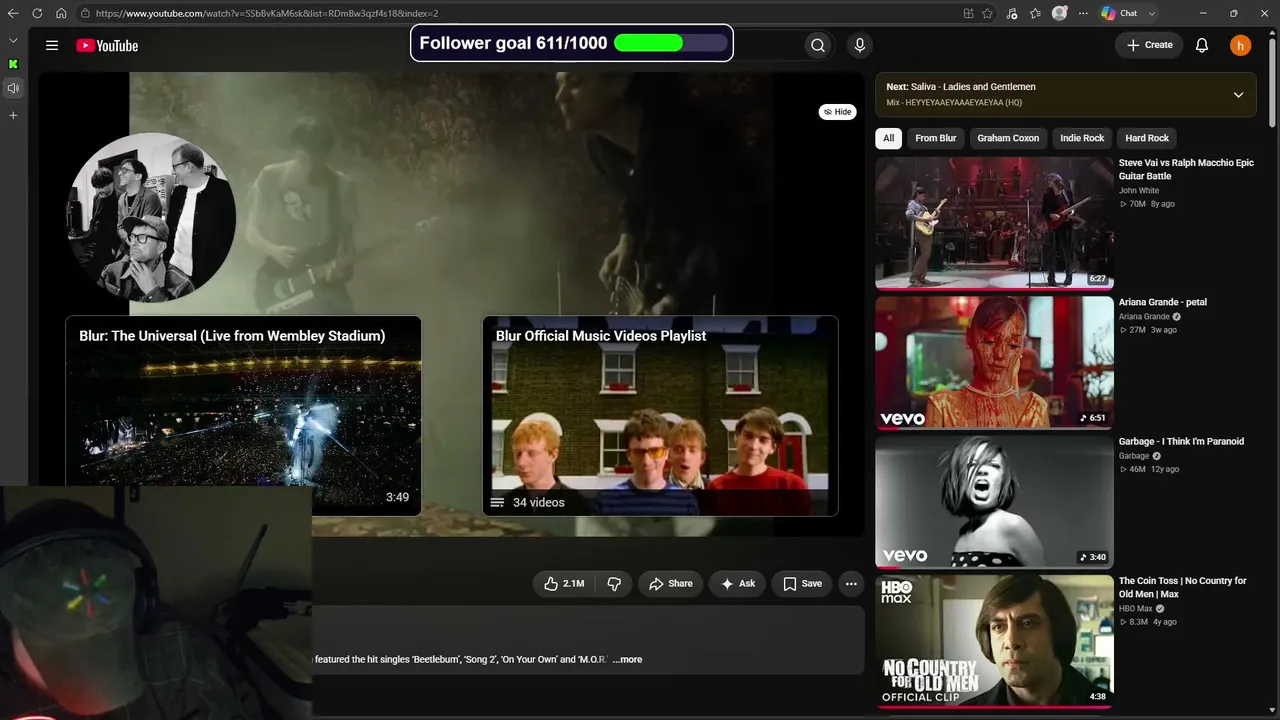Save the video to a playlist
Image resolution: width=1280 pixels, height=720 pixels.
pos(802,584)
